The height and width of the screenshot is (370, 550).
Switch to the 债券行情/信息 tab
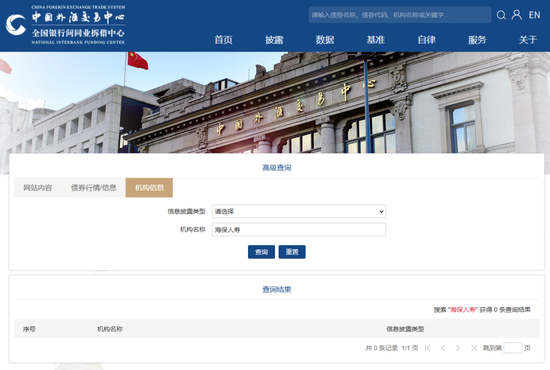[x=94, y=188]
